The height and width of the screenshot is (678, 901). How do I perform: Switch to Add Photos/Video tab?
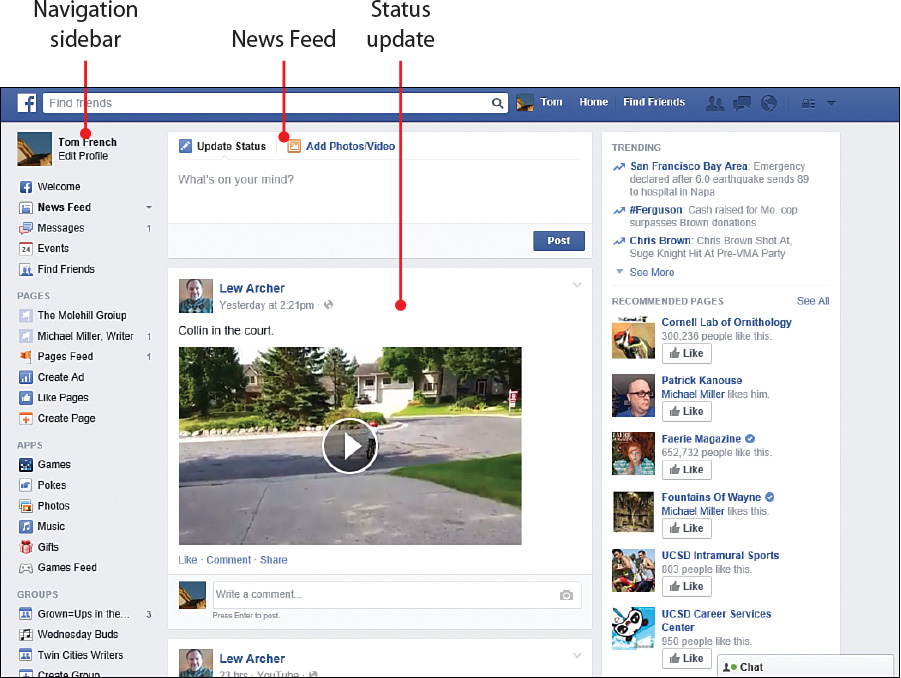(349, 146)
